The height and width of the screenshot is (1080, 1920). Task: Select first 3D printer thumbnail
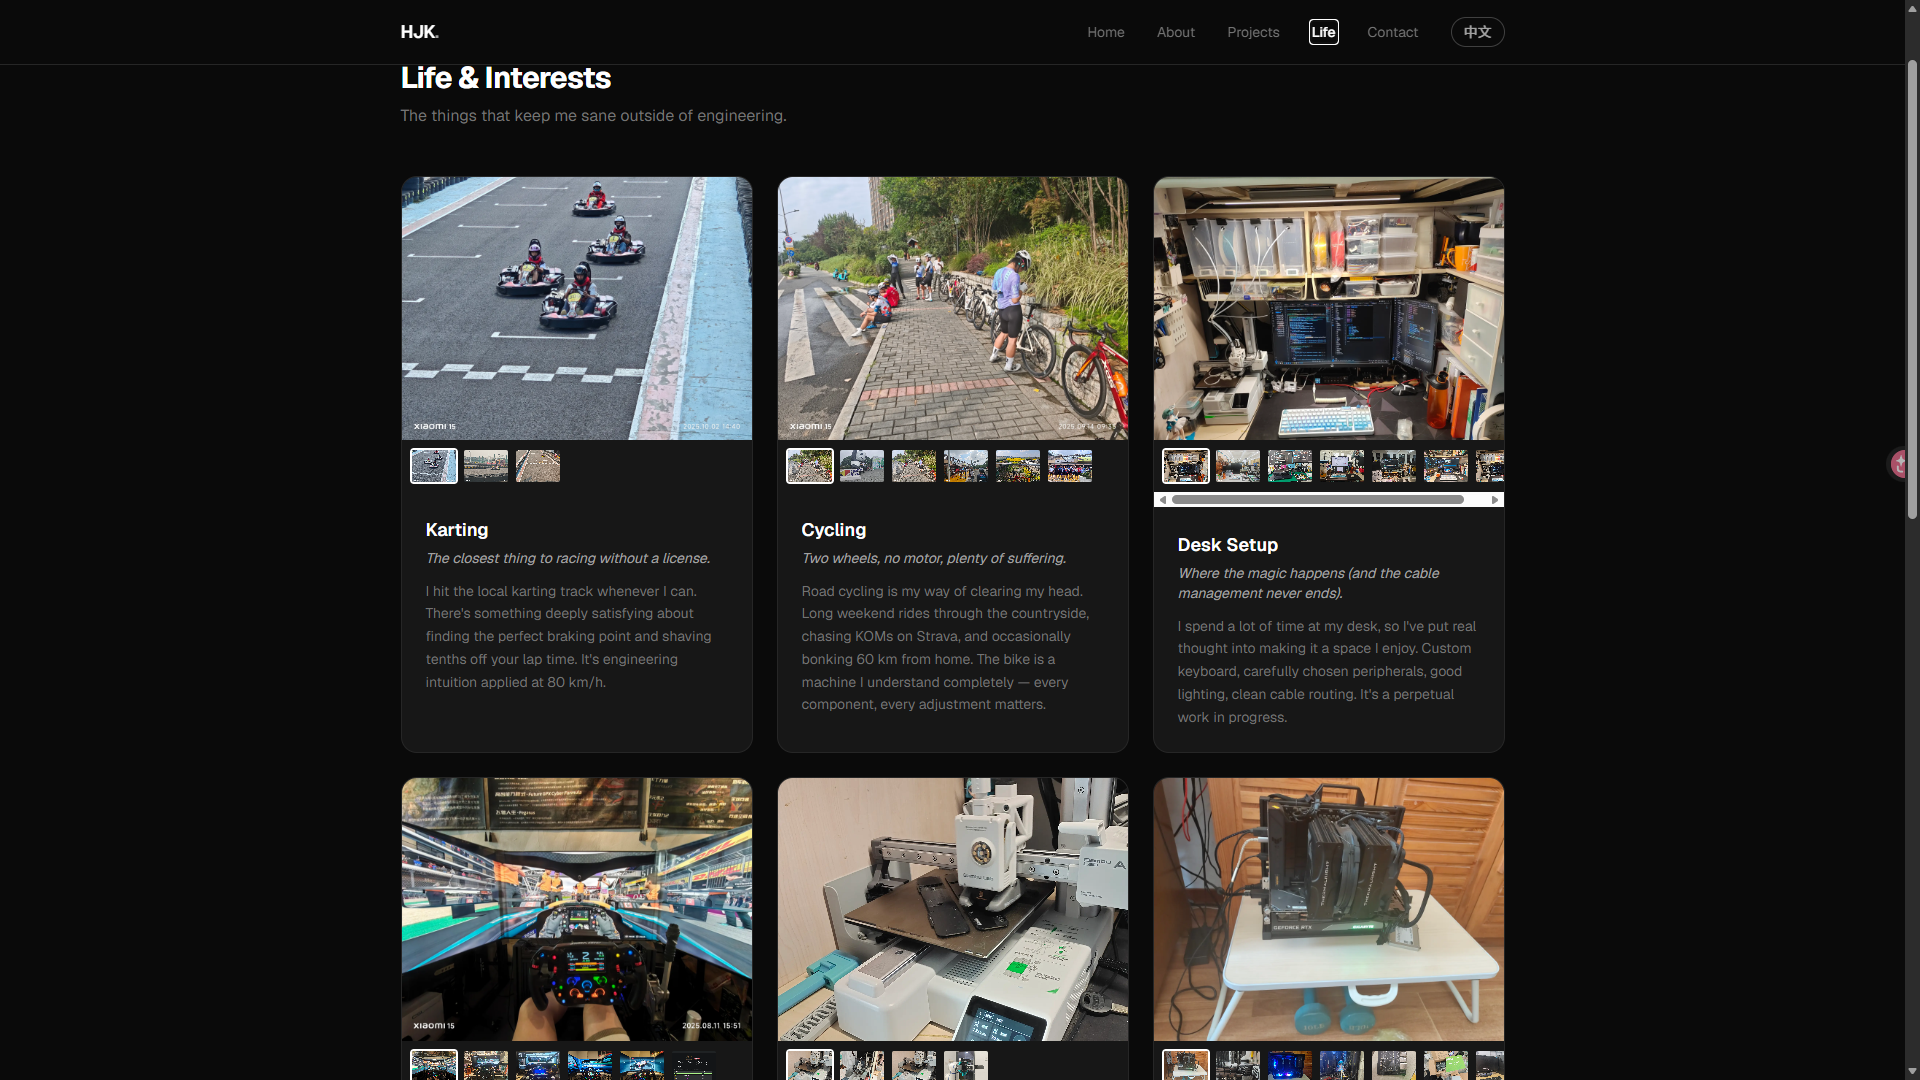[x=810, y=1065]
